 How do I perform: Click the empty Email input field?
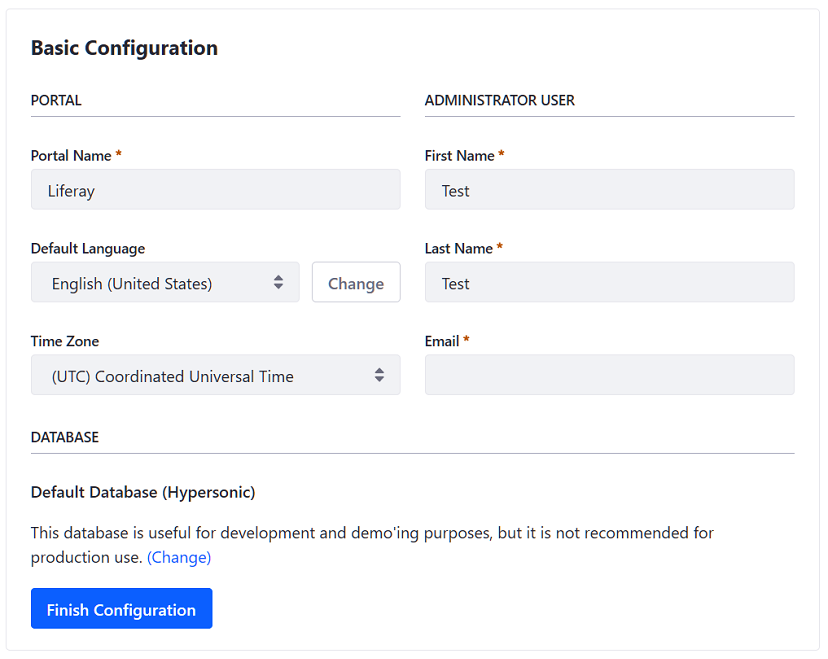(609, 375)
